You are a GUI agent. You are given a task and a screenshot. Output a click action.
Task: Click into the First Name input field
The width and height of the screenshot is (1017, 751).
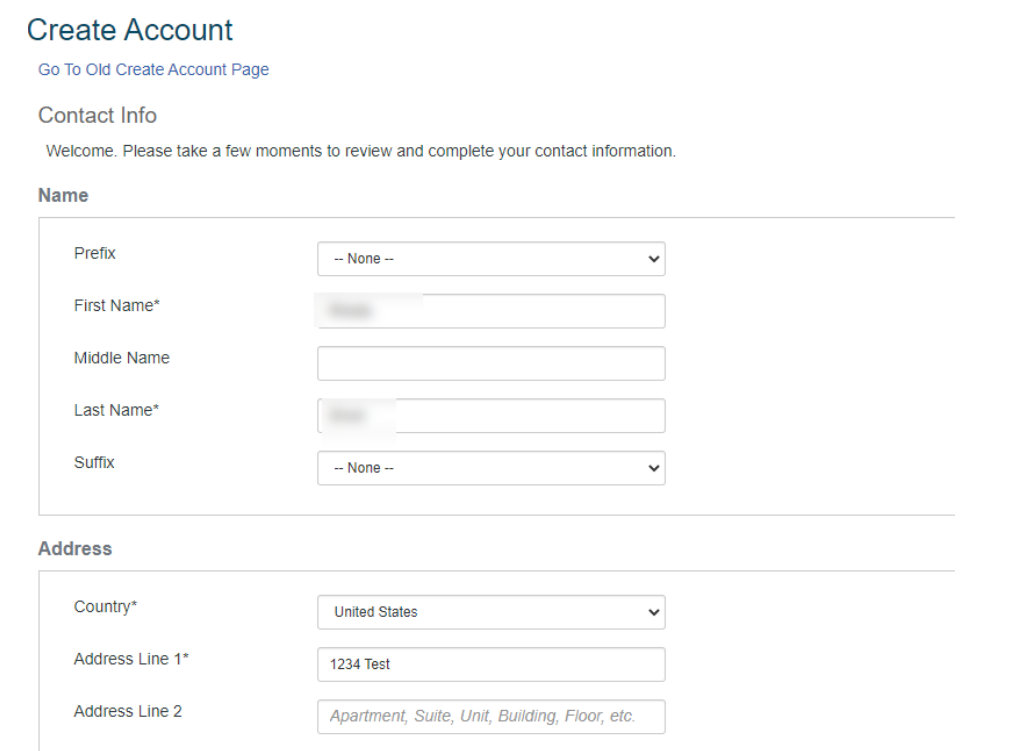490,311
